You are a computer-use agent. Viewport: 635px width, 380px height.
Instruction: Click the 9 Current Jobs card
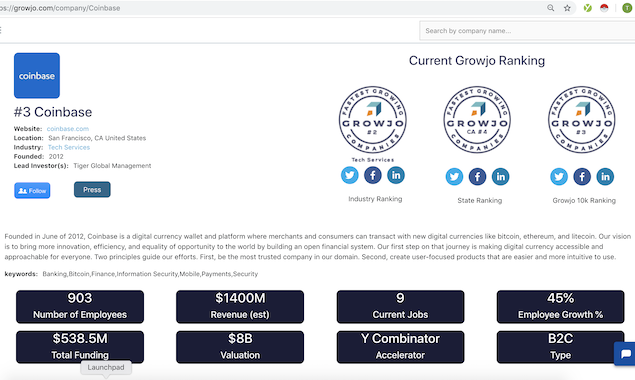[400, 307]
